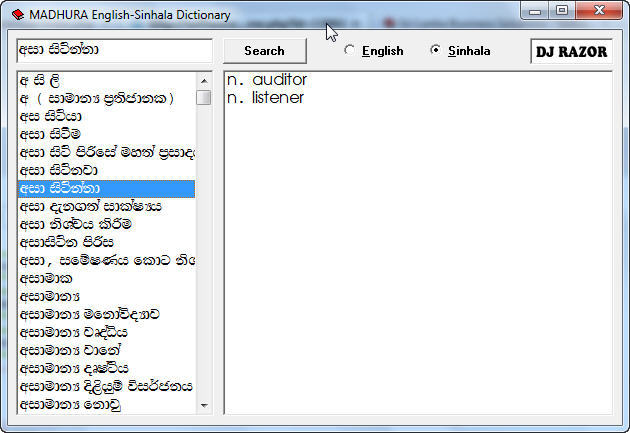Image resolution: width=630 pixels, height=433 pixels.
Task: Select the Sinhala radio button
Action: tap(435, 51)
